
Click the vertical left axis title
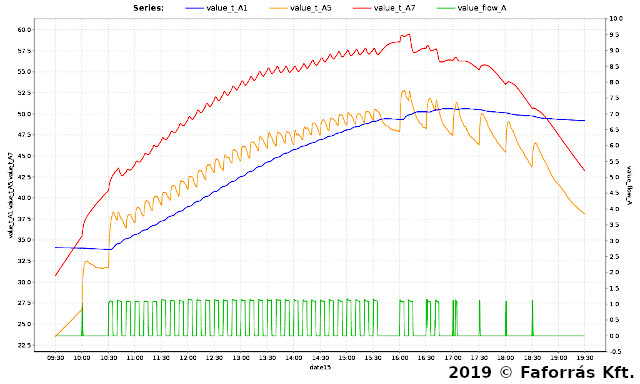tap(10, 196)
